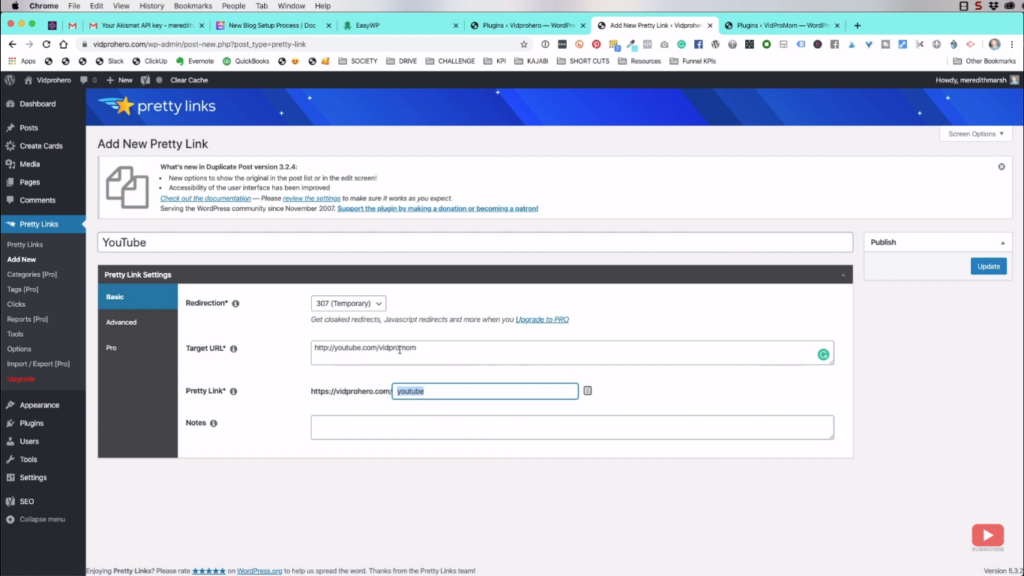This screenshot has width=1024, height=576.
Task: Click the YouTube subscribe button overlay
Action: point(987,536)
